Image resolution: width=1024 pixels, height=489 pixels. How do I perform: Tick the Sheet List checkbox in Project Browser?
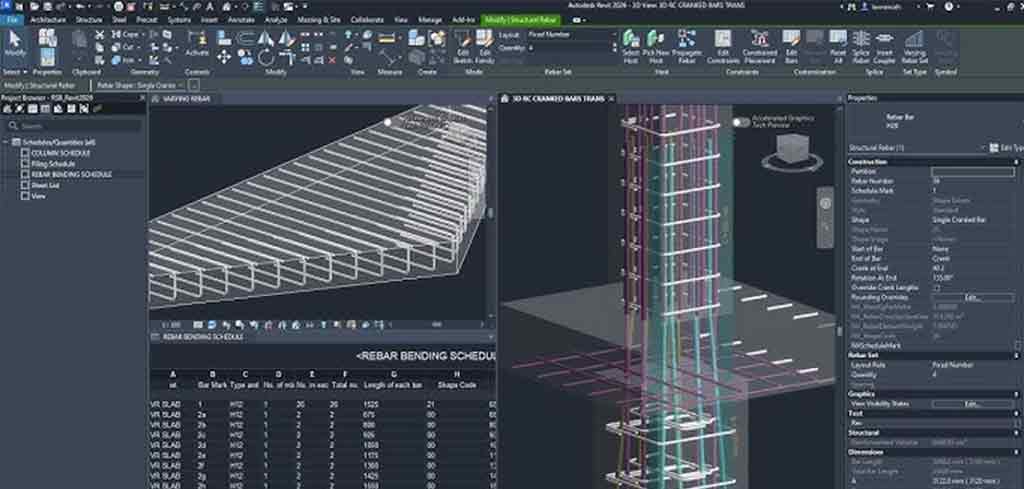coord(25,185)
